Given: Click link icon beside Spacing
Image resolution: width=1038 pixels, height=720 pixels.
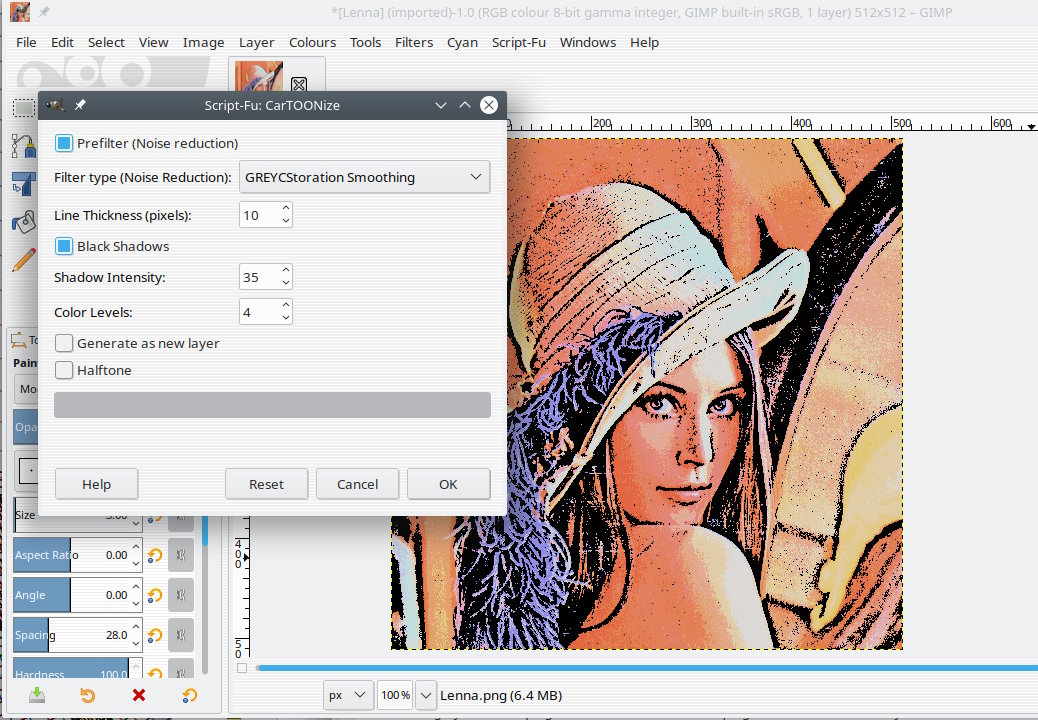Looking at the screenshot, I should [x=181, y=635].
